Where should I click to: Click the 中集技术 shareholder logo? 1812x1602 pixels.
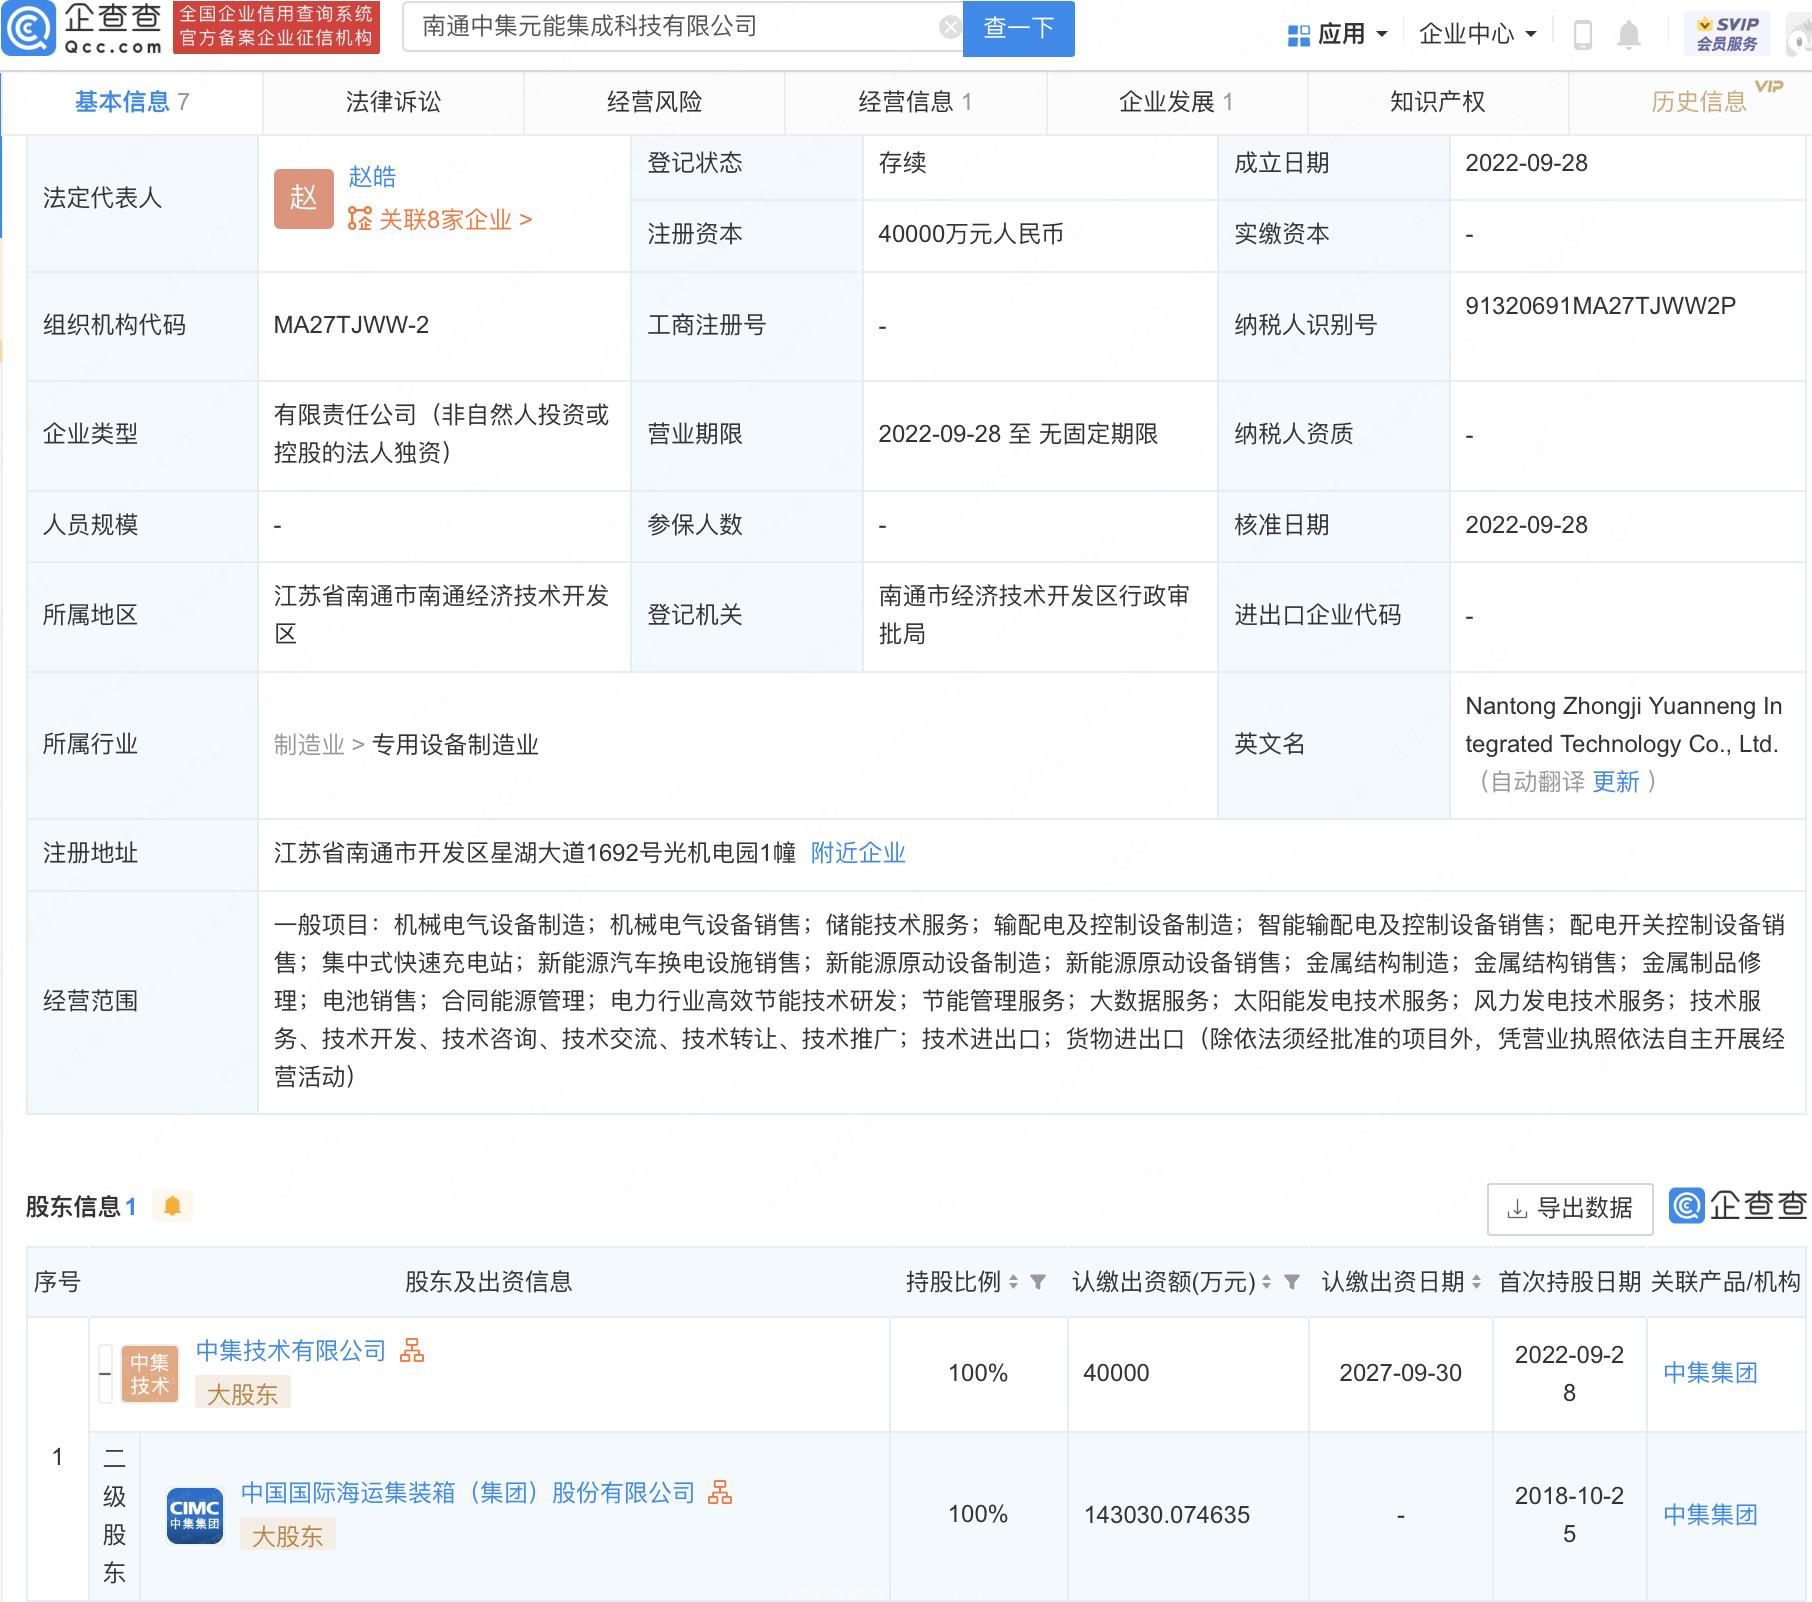pos(150,1374)
